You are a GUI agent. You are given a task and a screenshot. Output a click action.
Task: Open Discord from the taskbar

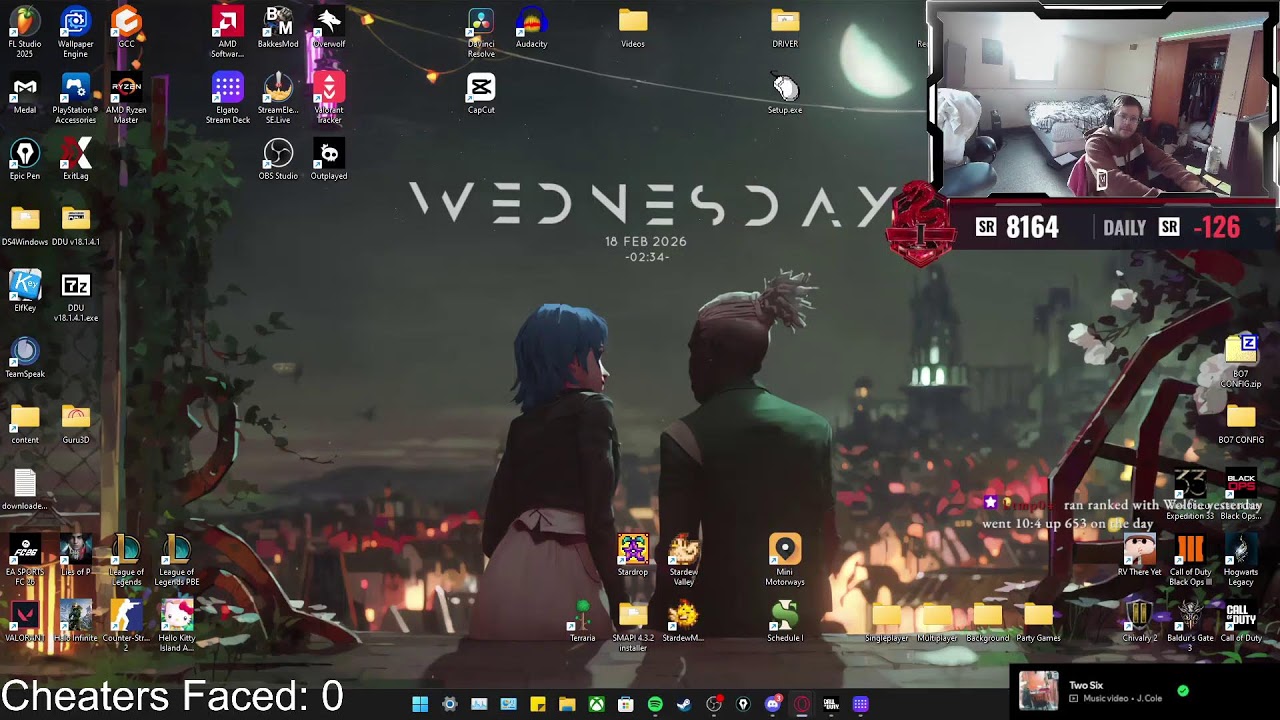pyautogui.click(x=772, y=704)
